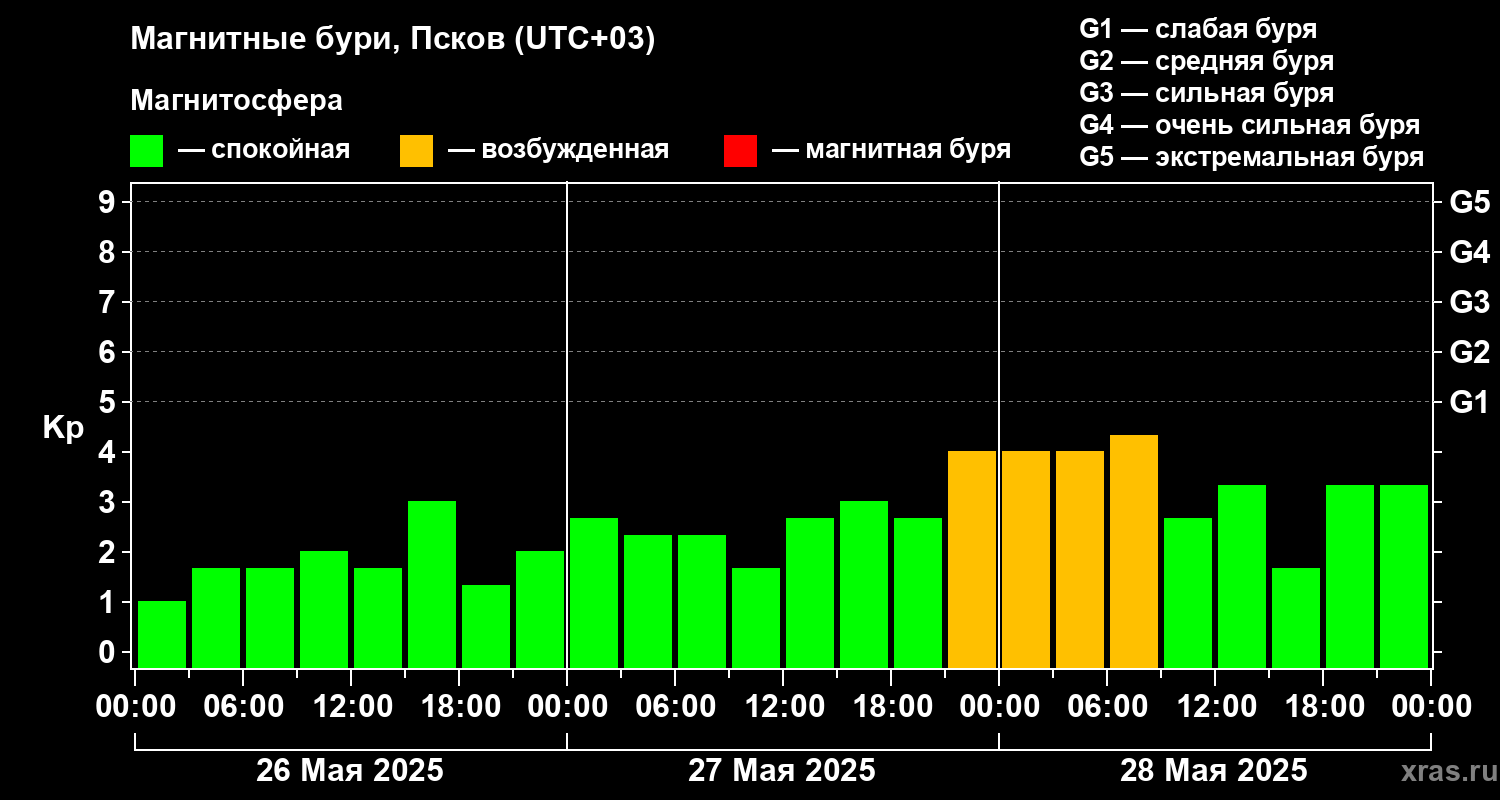Click the G3 label on right axis
The image size is (1500, 800).
point(1469,302)
